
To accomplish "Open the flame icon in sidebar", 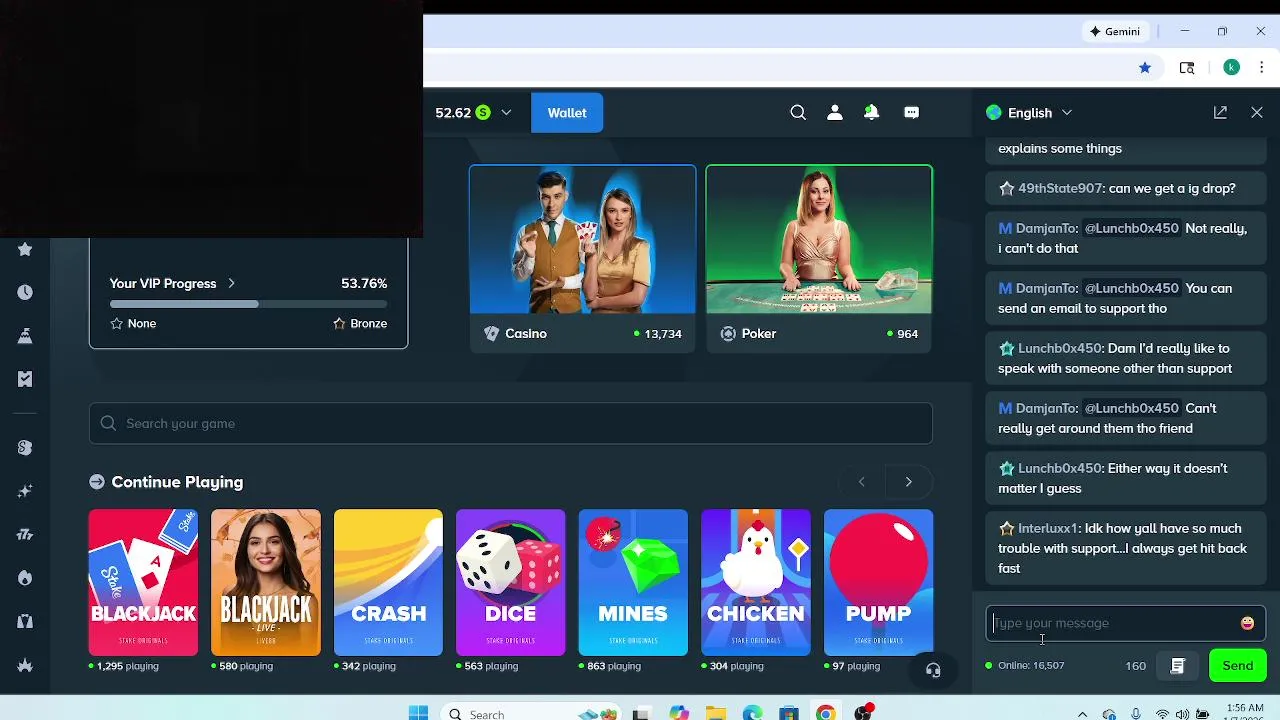I will tap(25, 578).
